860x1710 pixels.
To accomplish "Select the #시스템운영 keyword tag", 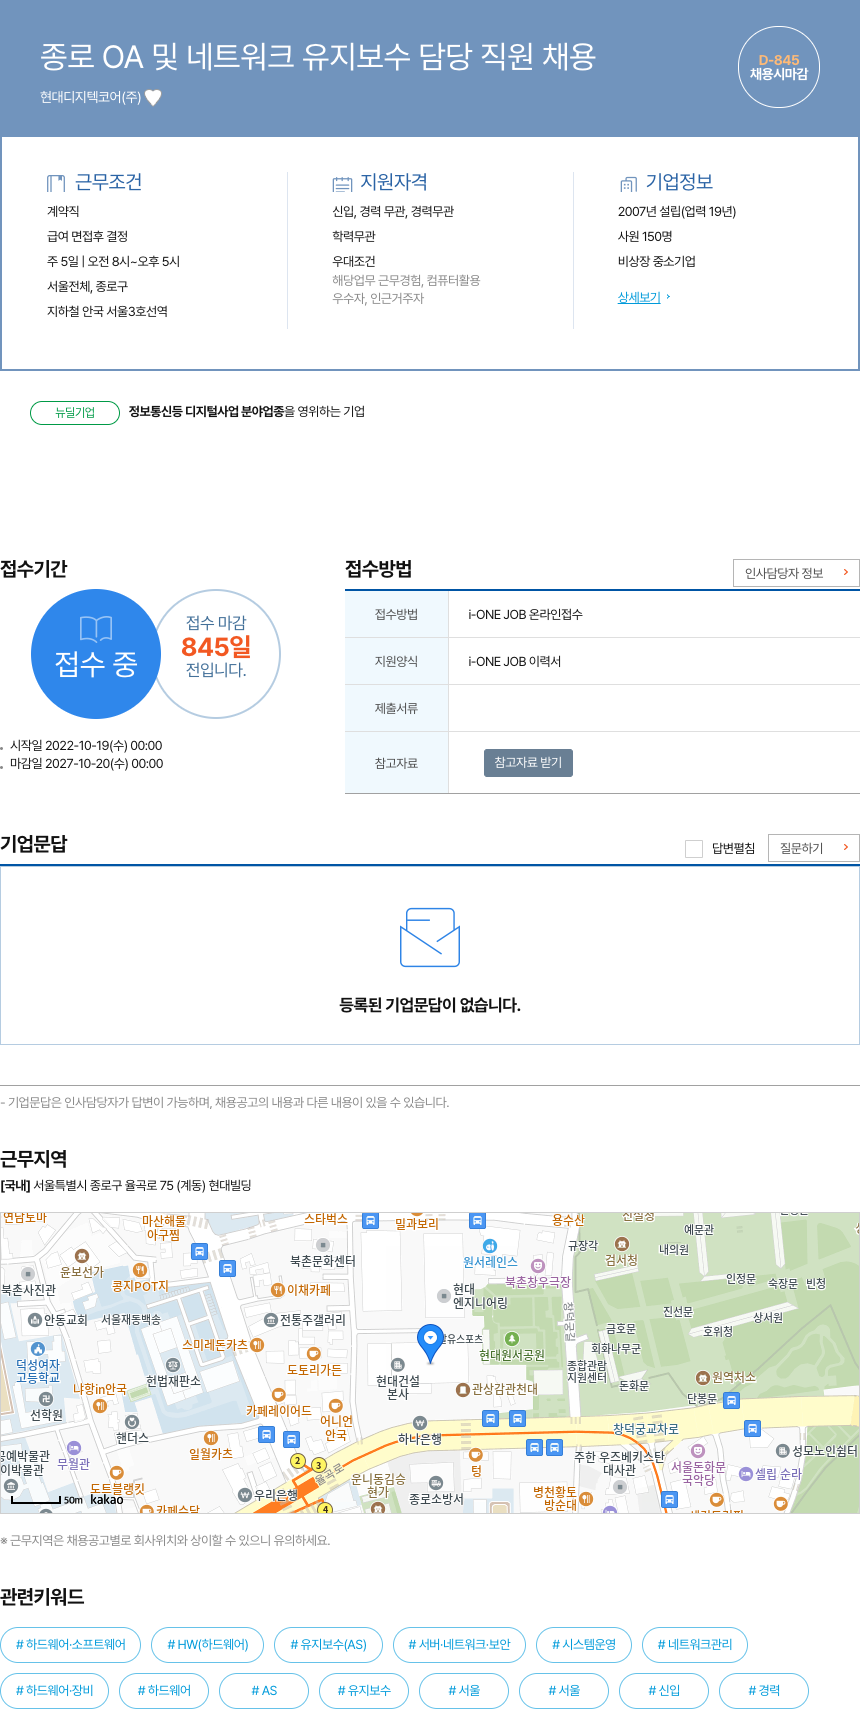I will [584, 1644].
